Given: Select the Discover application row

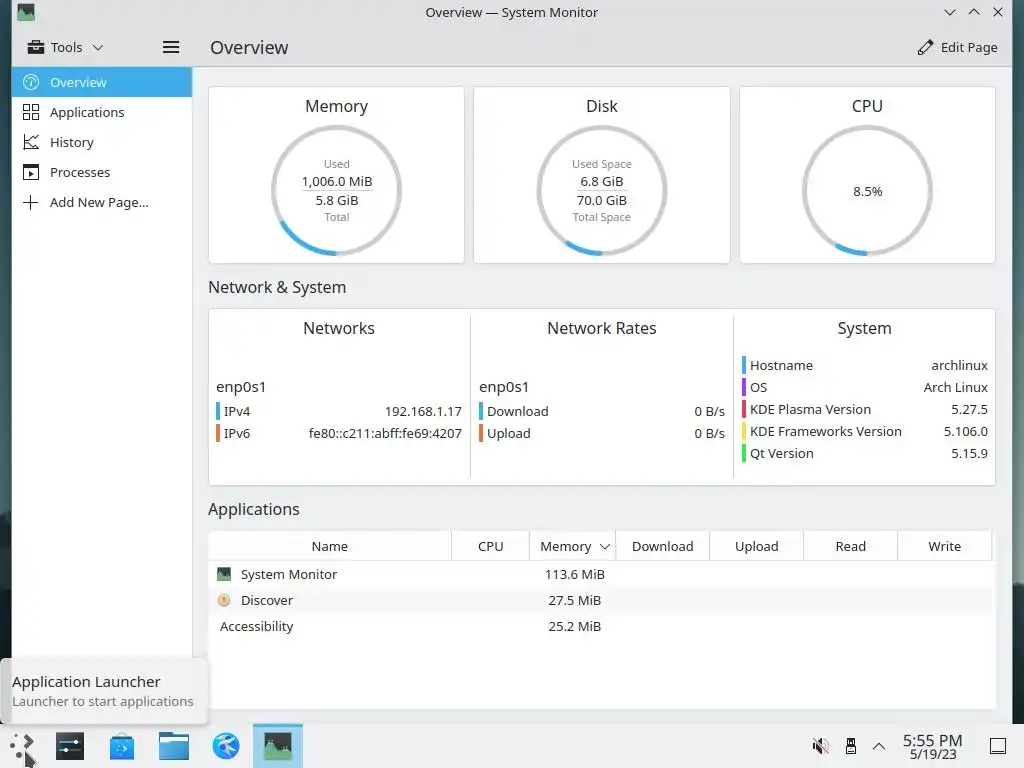Looking at the screenshot, I should pyautogui.click(x=601, y=600).
